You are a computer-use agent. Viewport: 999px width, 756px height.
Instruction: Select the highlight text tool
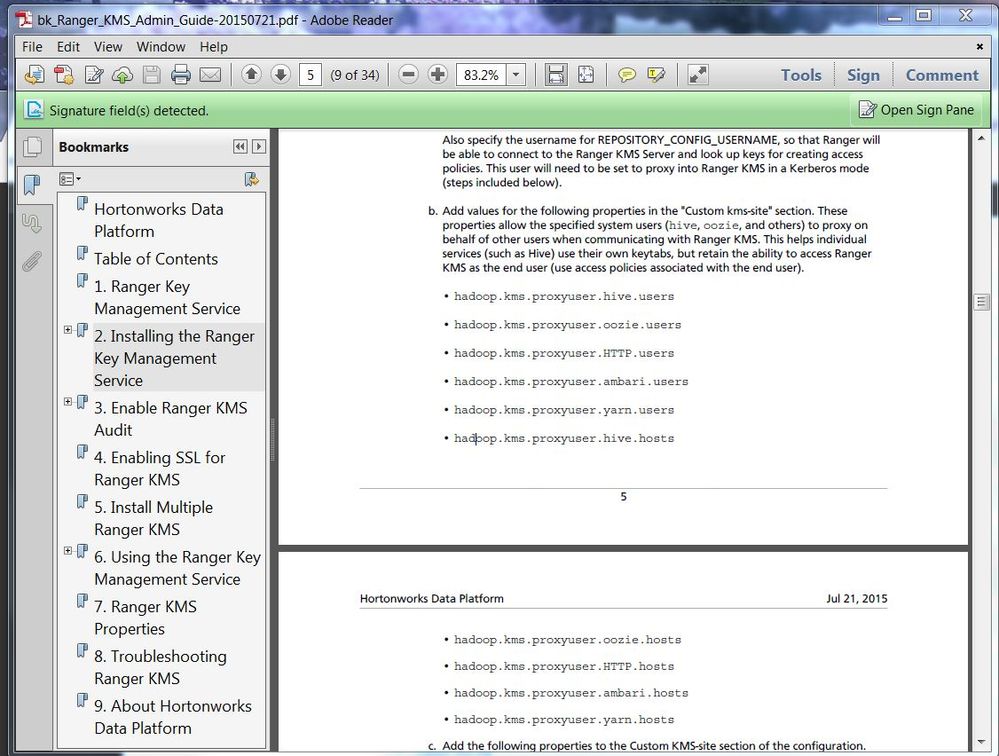(656, 75)
